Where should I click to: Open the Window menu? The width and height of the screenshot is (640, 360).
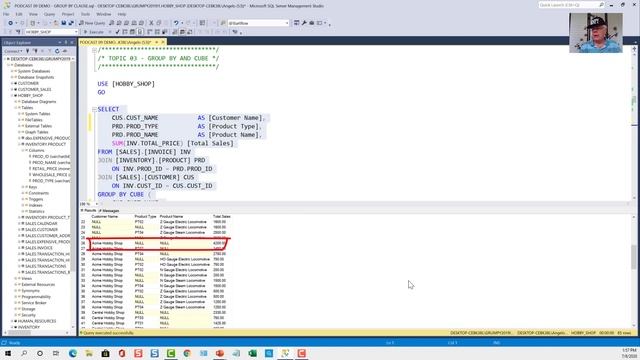click(104, 14)
